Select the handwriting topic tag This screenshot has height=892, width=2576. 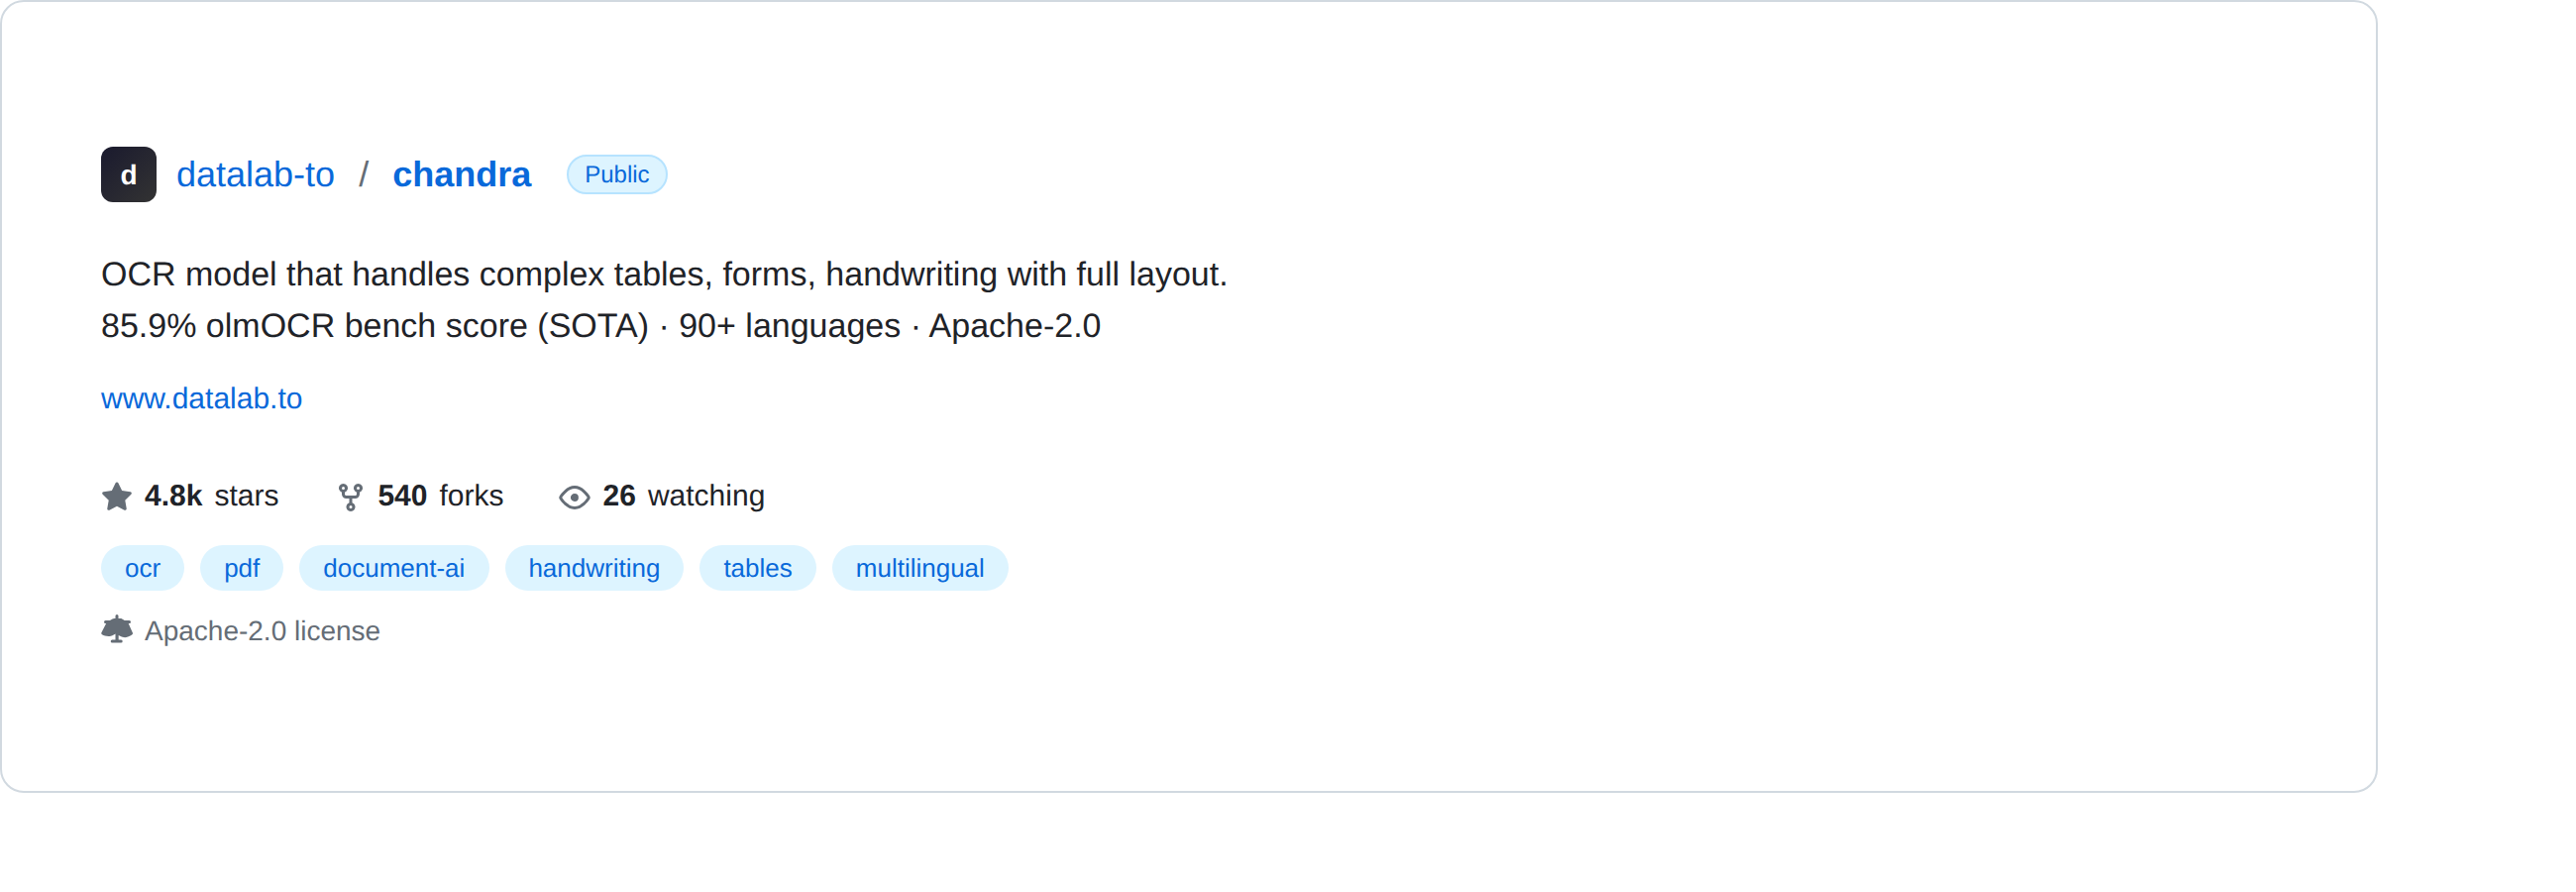point(594,568)
